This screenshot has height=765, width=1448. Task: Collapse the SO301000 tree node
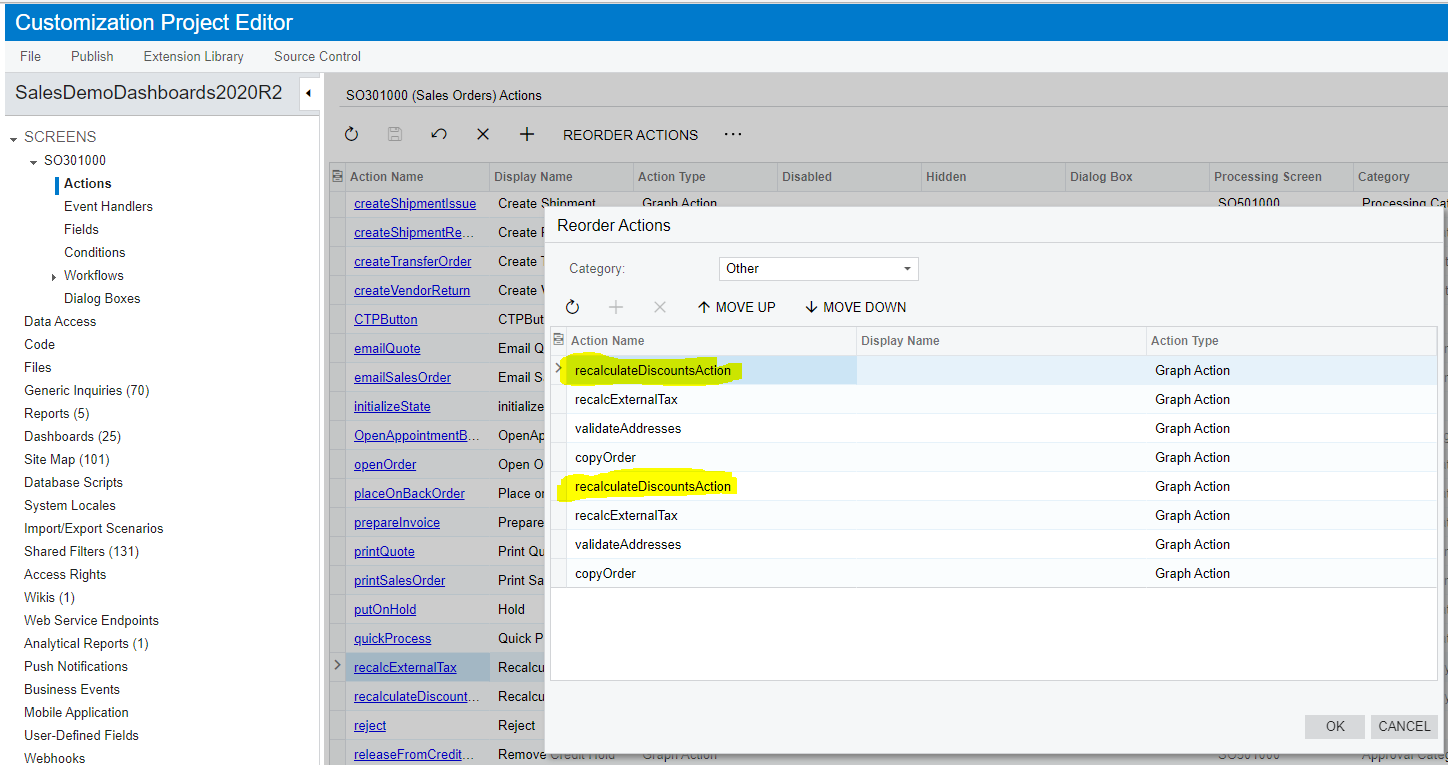click(x=34, y=161)
